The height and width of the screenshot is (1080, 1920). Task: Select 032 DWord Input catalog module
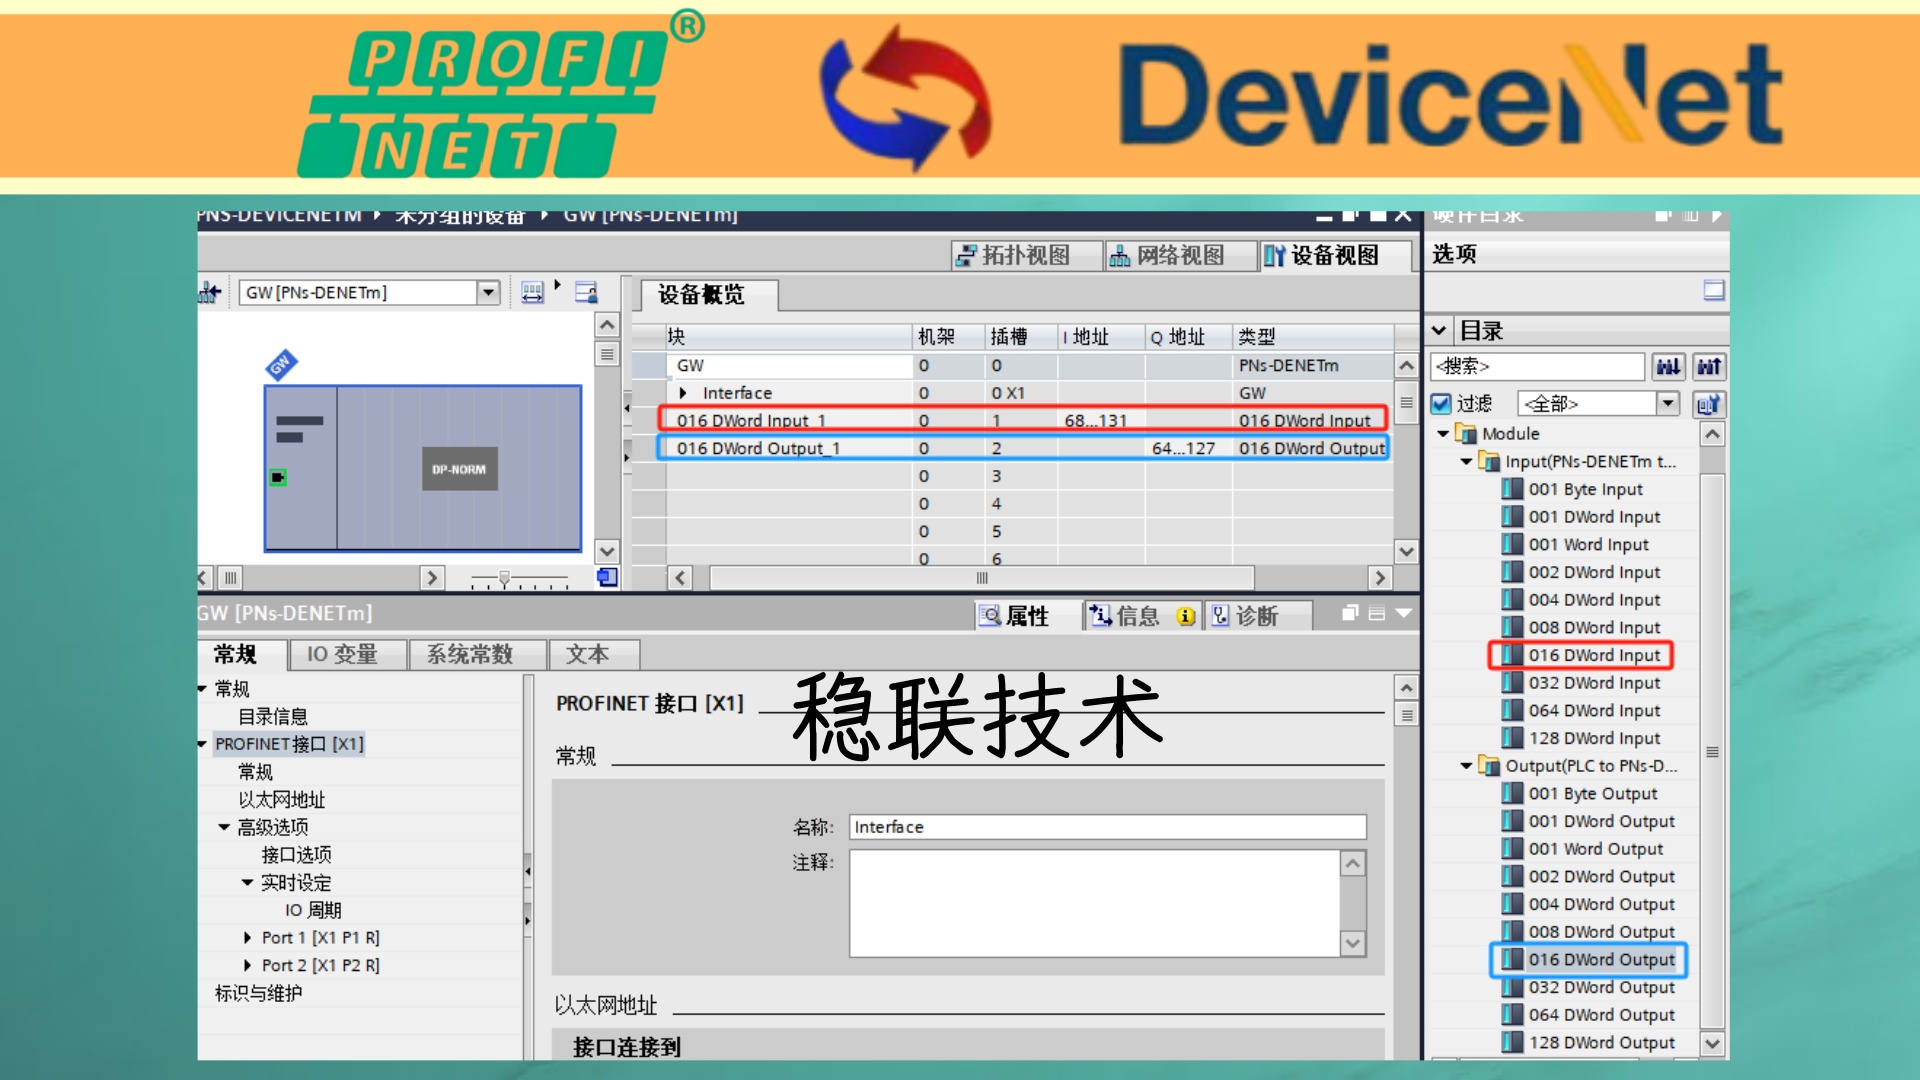[1594, 683]
